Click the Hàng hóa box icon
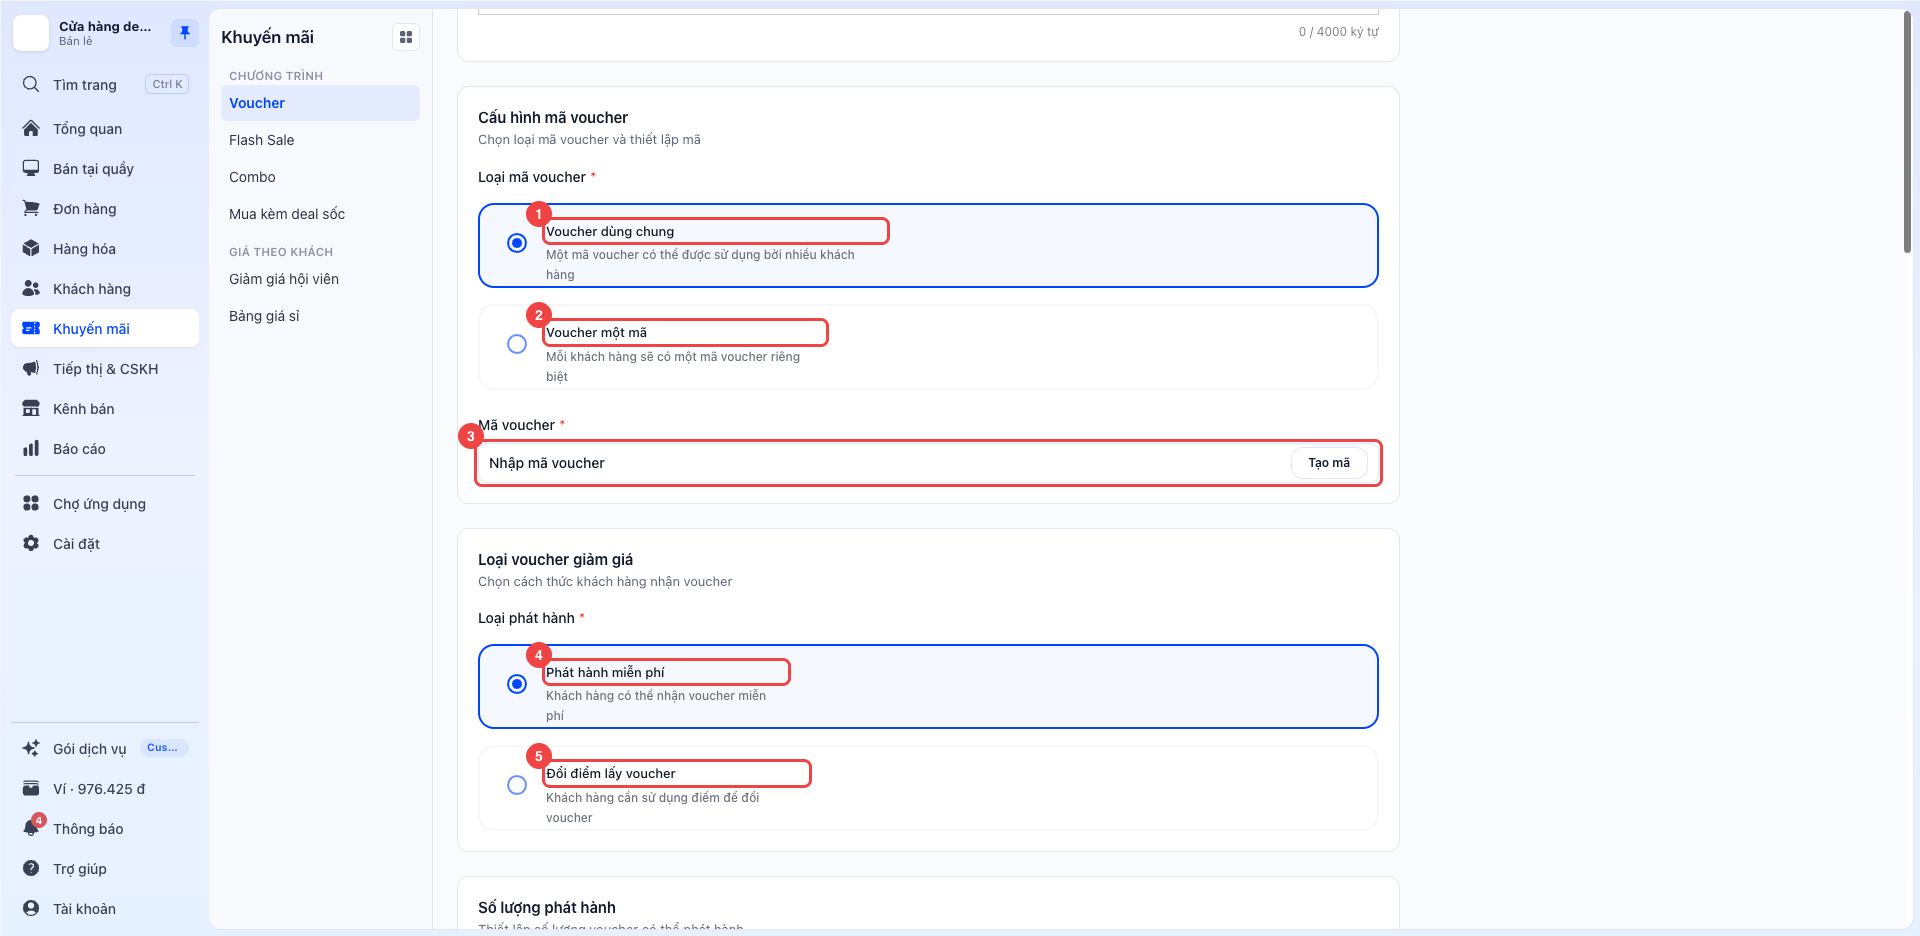Screen dimensions: 1920x936 pyautogui.click(x=31, y=249)
